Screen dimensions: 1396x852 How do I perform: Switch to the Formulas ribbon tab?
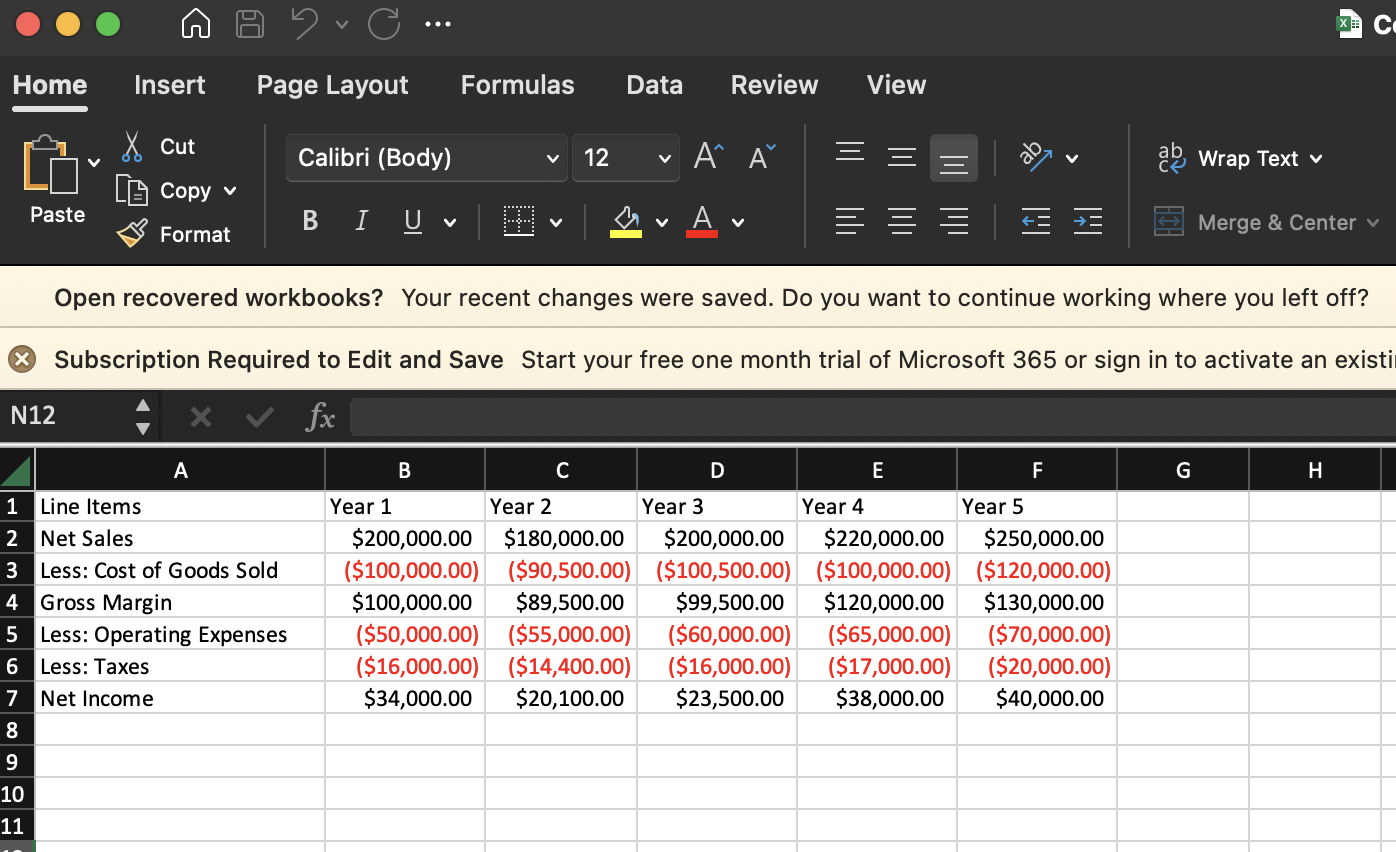(517, 85)
